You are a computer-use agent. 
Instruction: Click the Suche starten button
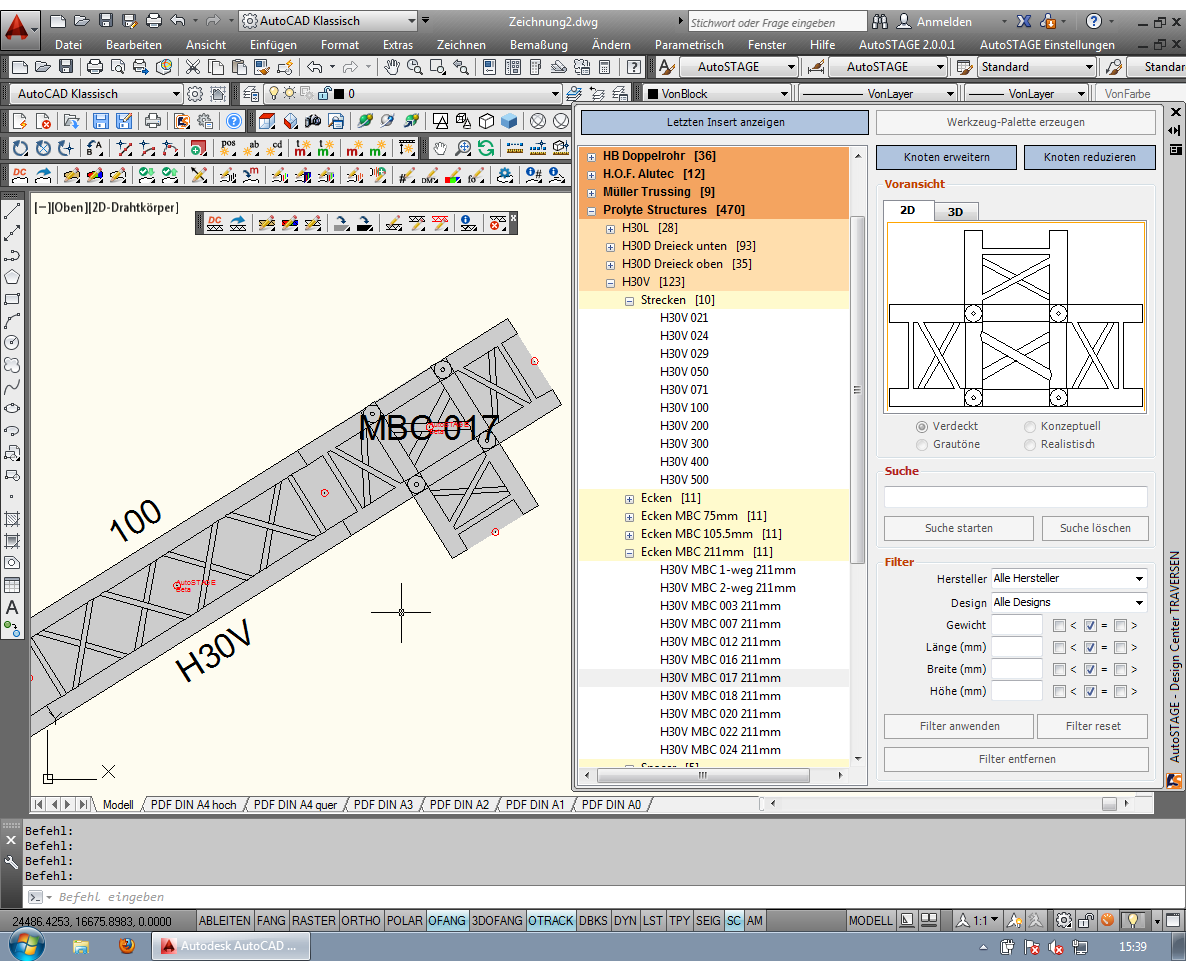click(x=958, y=528)
